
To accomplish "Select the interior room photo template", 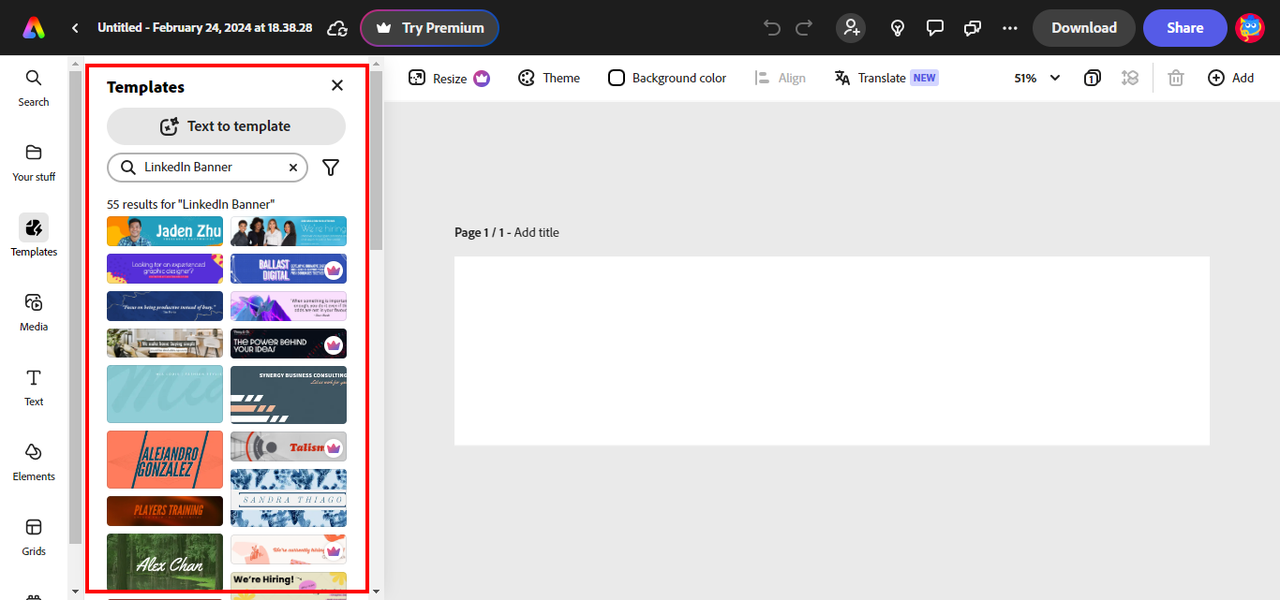I will tap(165, 343).
